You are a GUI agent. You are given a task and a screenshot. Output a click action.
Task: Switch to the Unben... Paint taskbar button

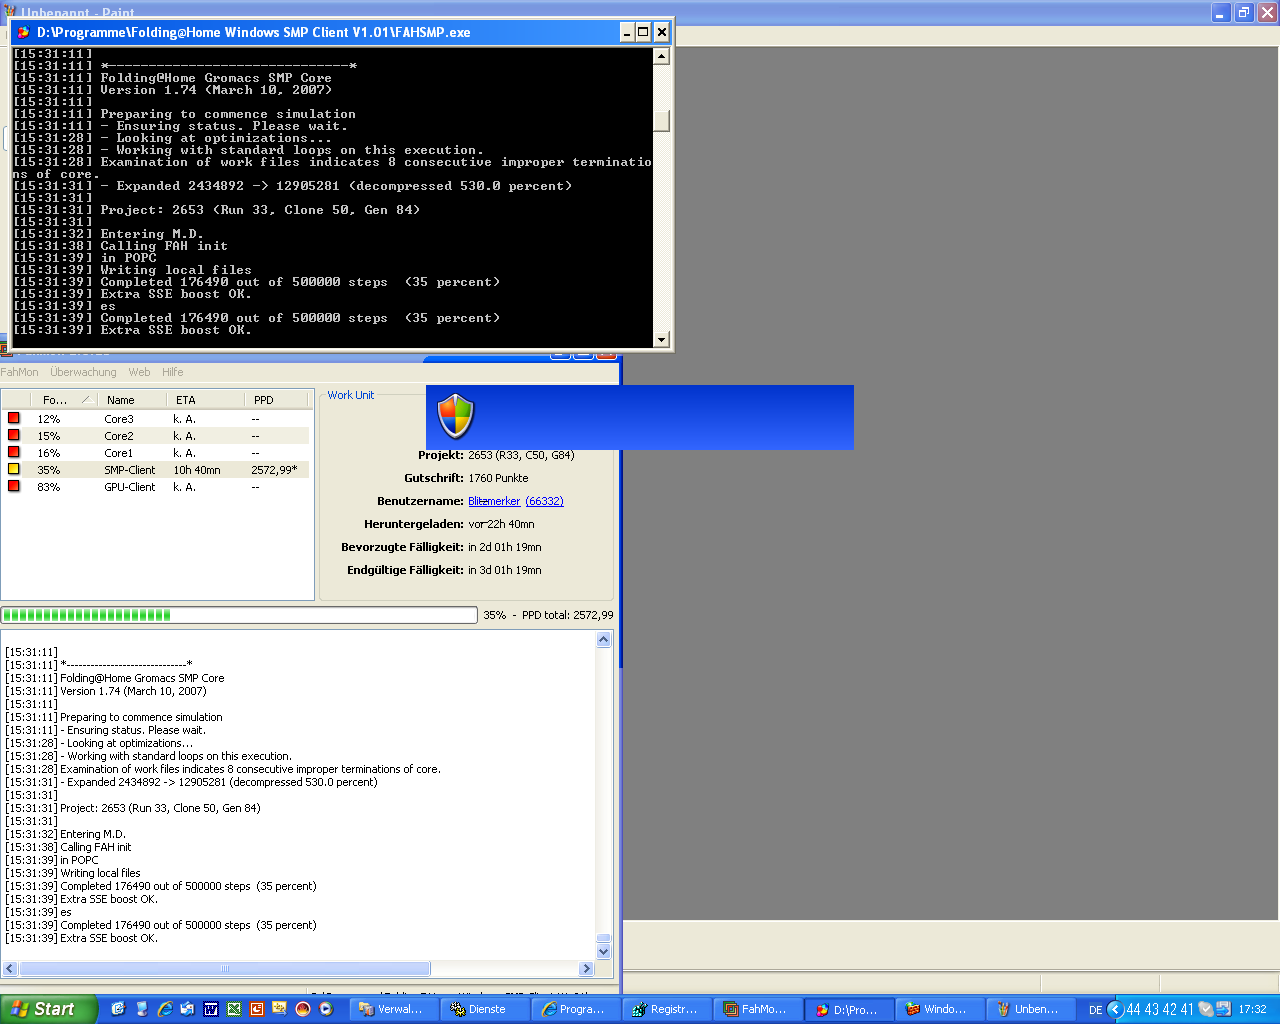click(1032, 1009)
